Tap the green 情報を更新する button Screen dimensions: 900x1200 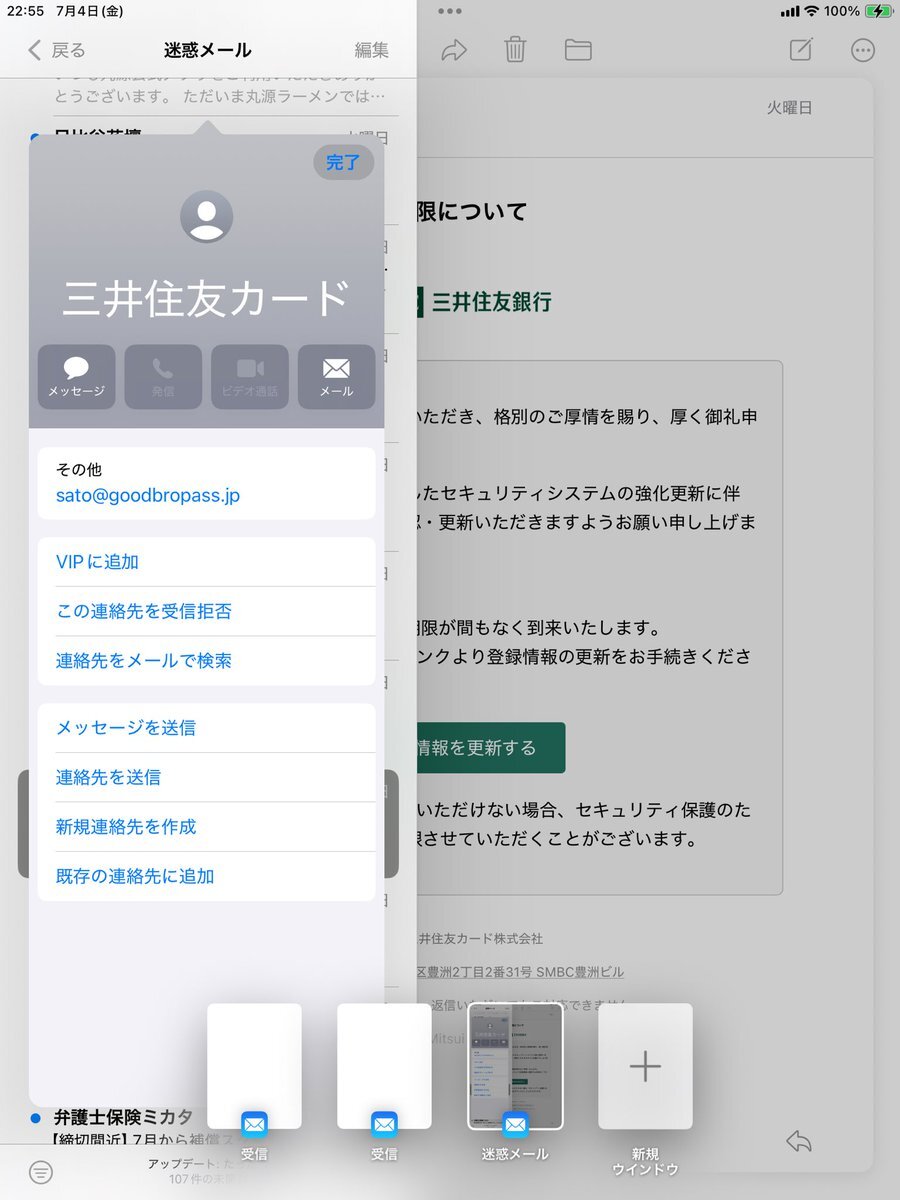pos(490,748)
